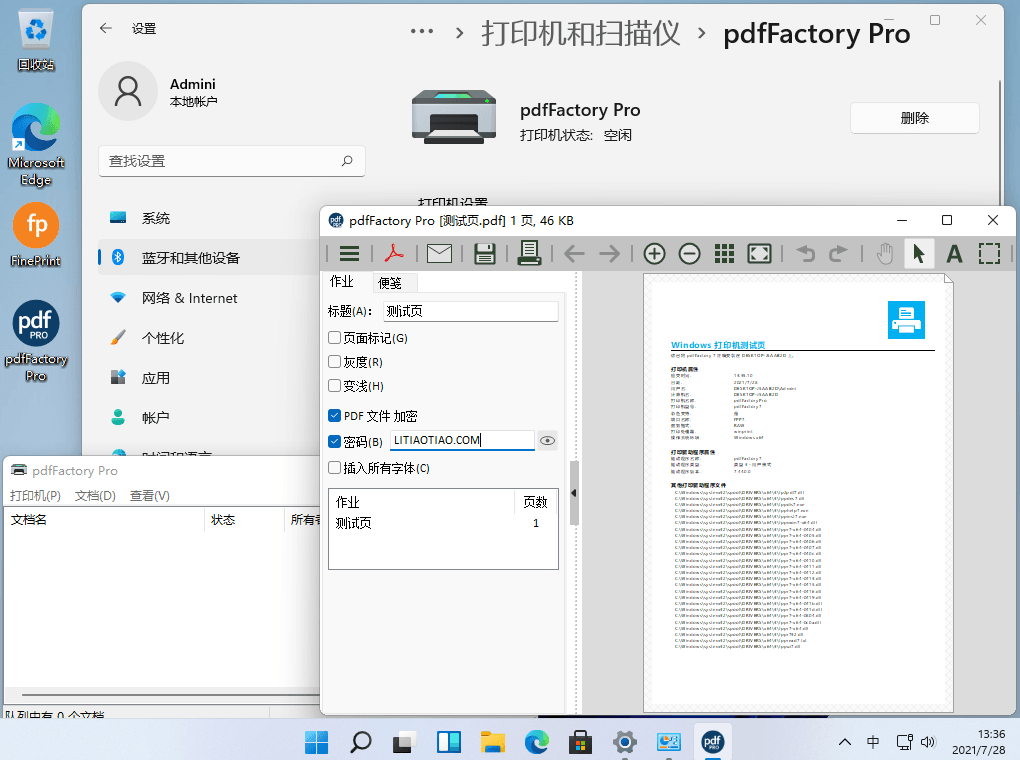Click the password input field
Viewport: 1020px width, 760px height.
coord(462,441)
